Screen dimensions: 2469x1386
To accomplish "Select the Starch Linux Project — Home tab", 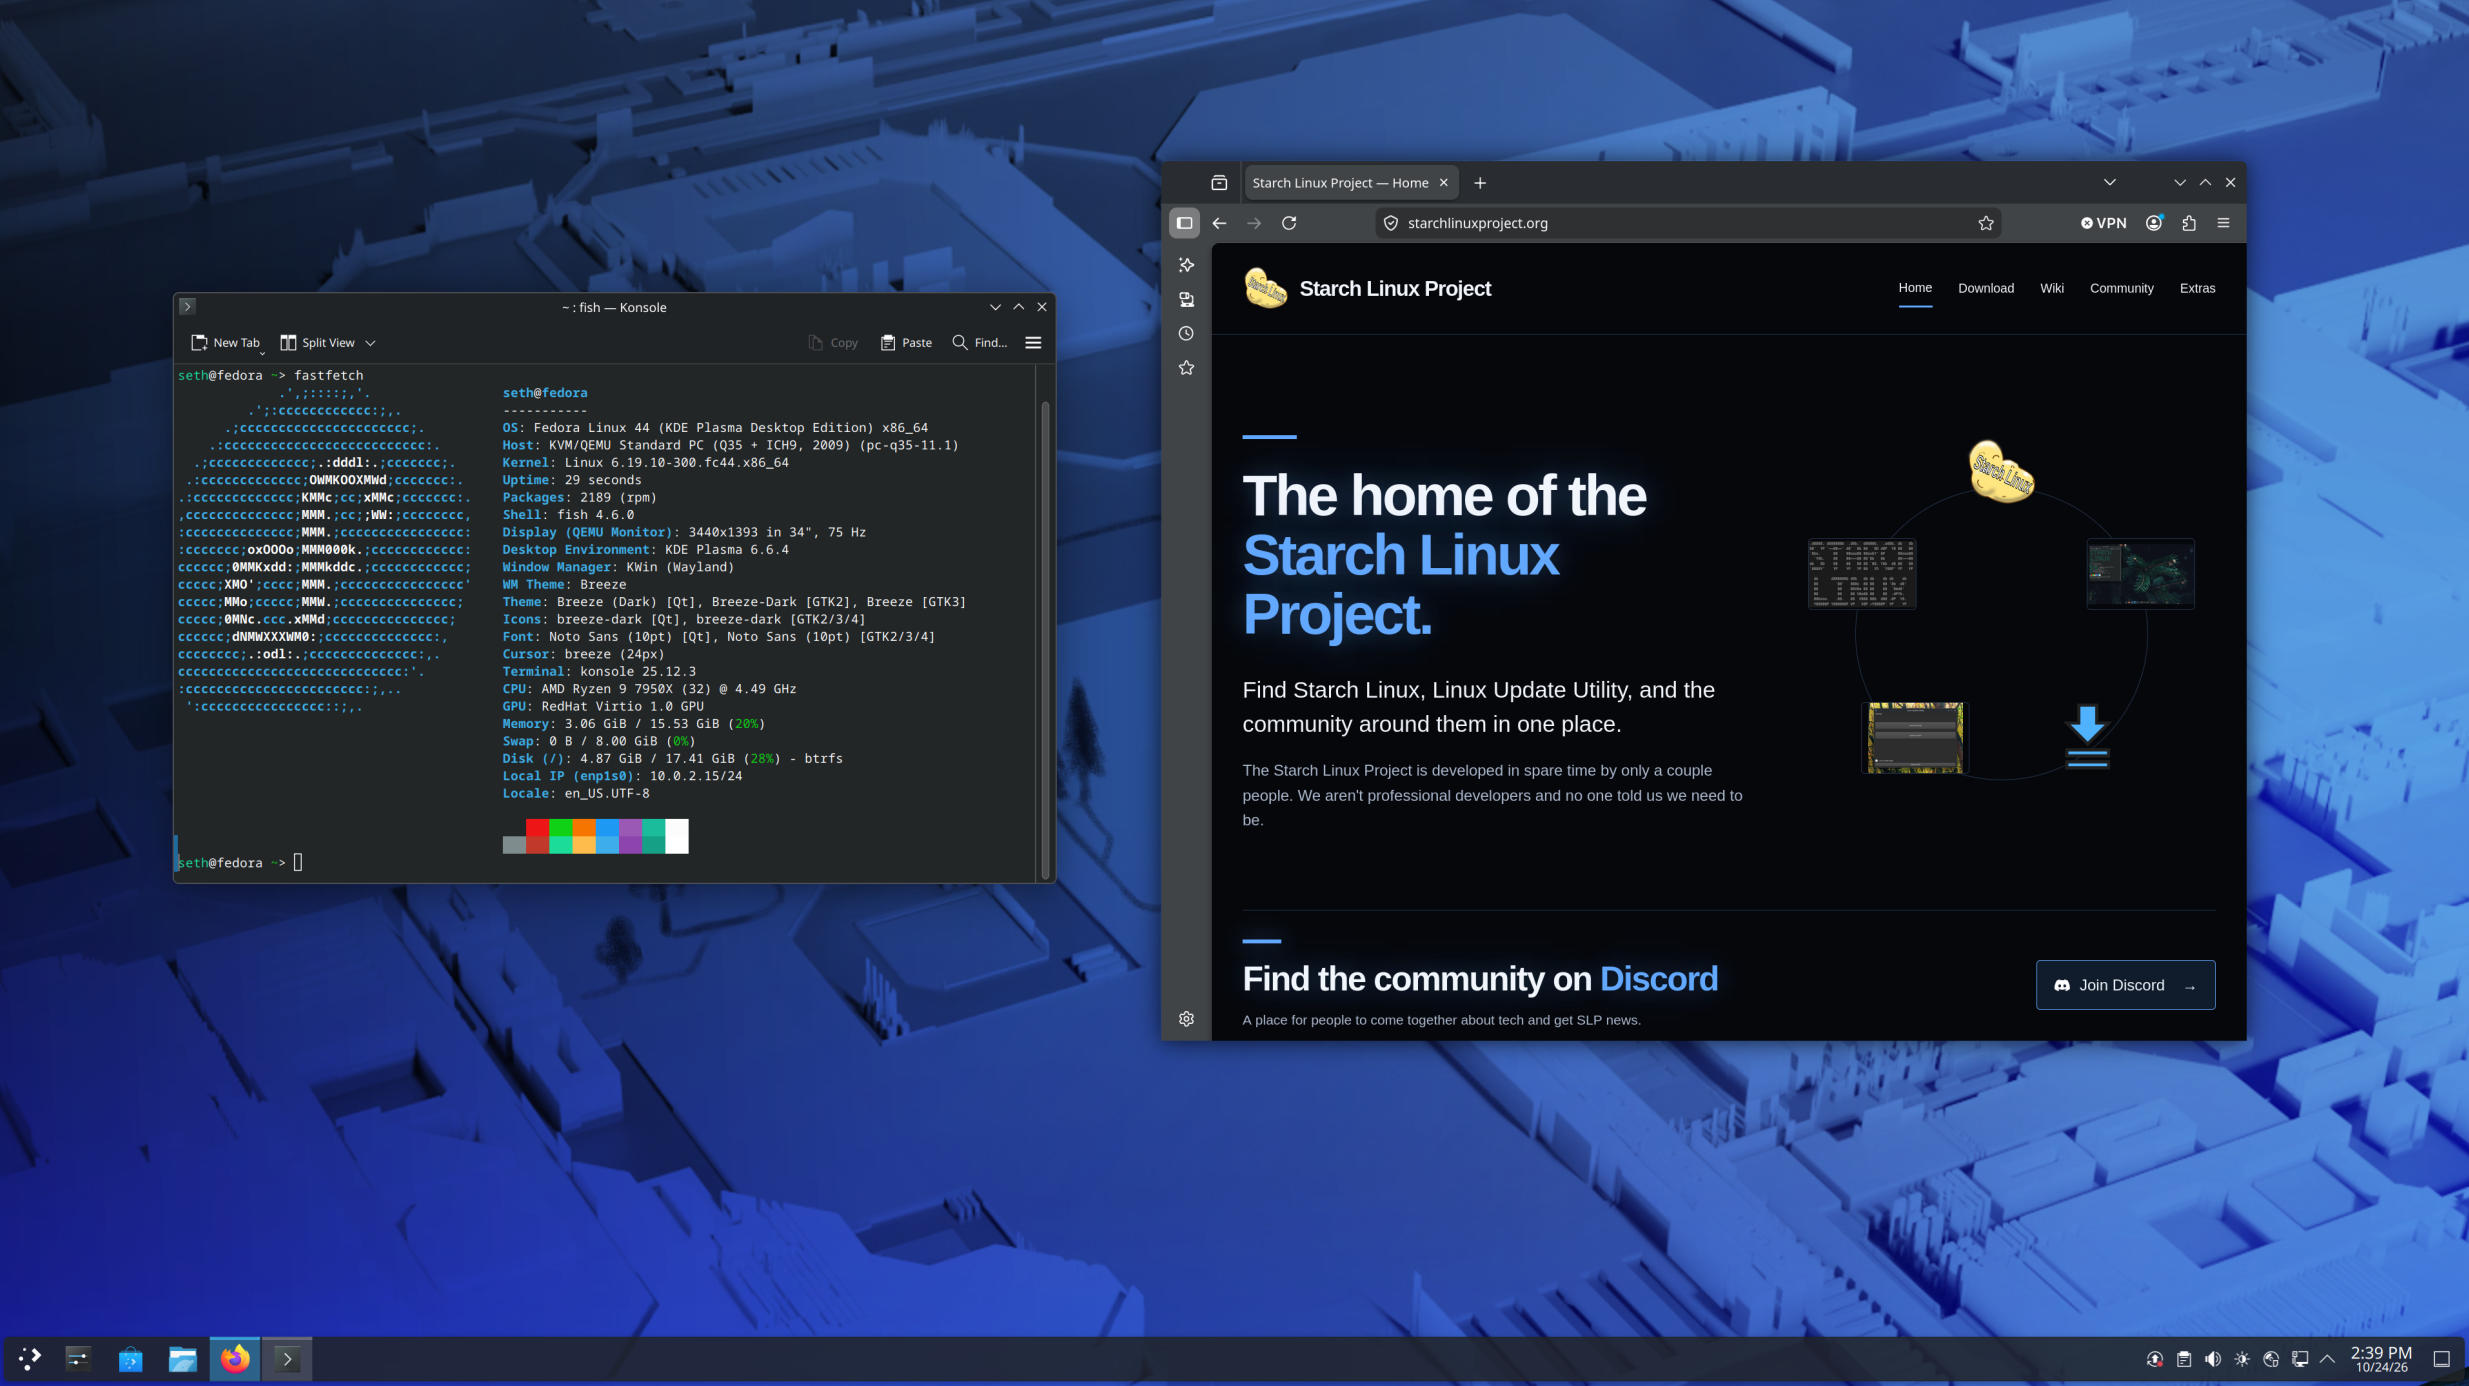I will (x=1350, y=182).
